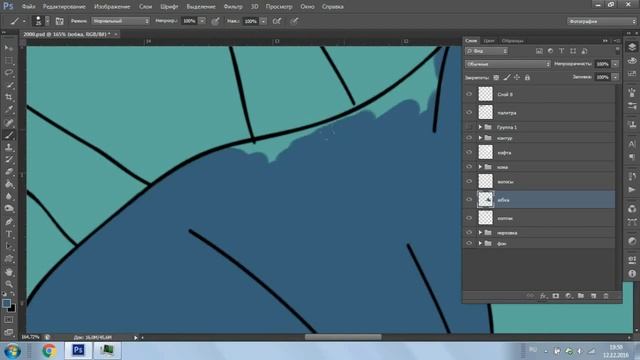
Task: Hide the 'контур' group
Action: coord(469,138)
